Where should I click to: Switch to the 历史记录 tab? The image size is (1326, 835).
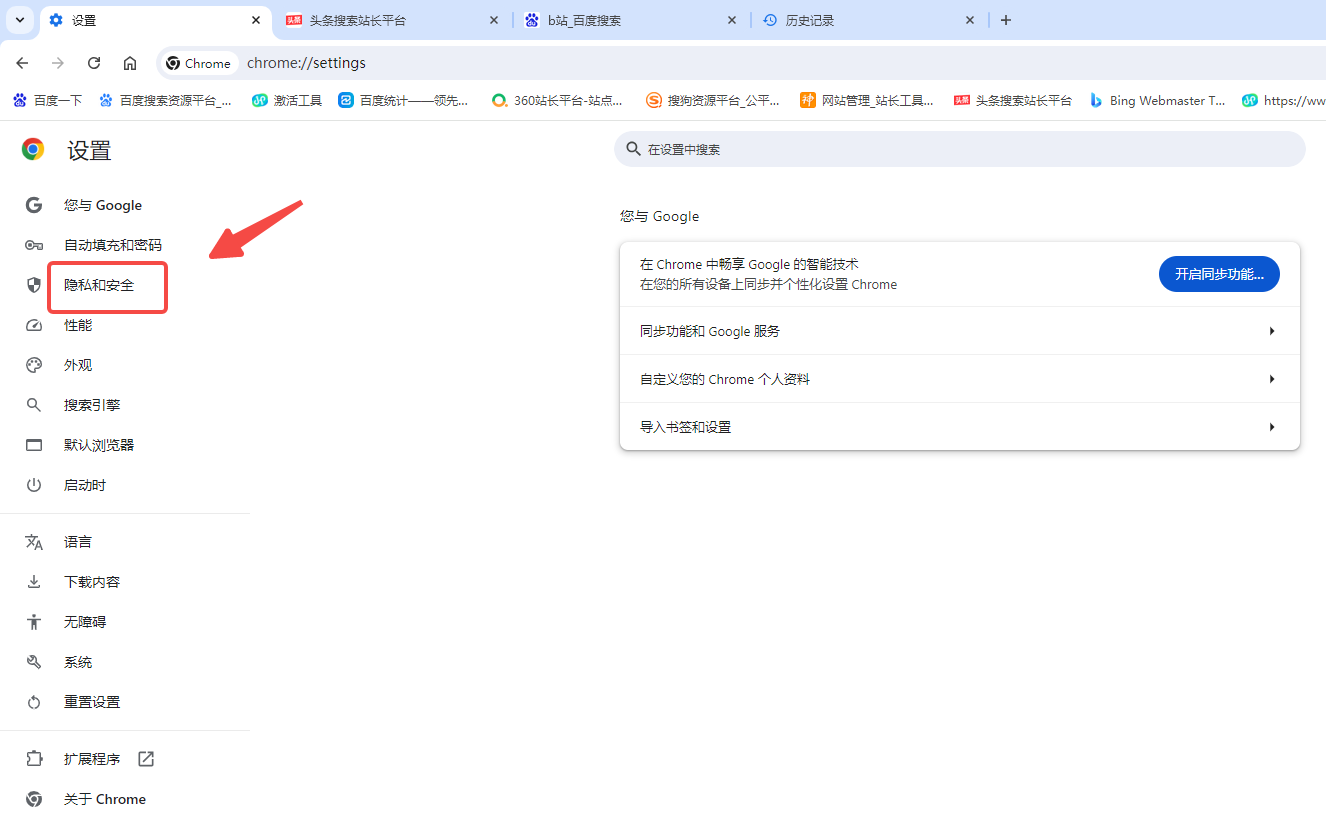click(x=868, y=20)
